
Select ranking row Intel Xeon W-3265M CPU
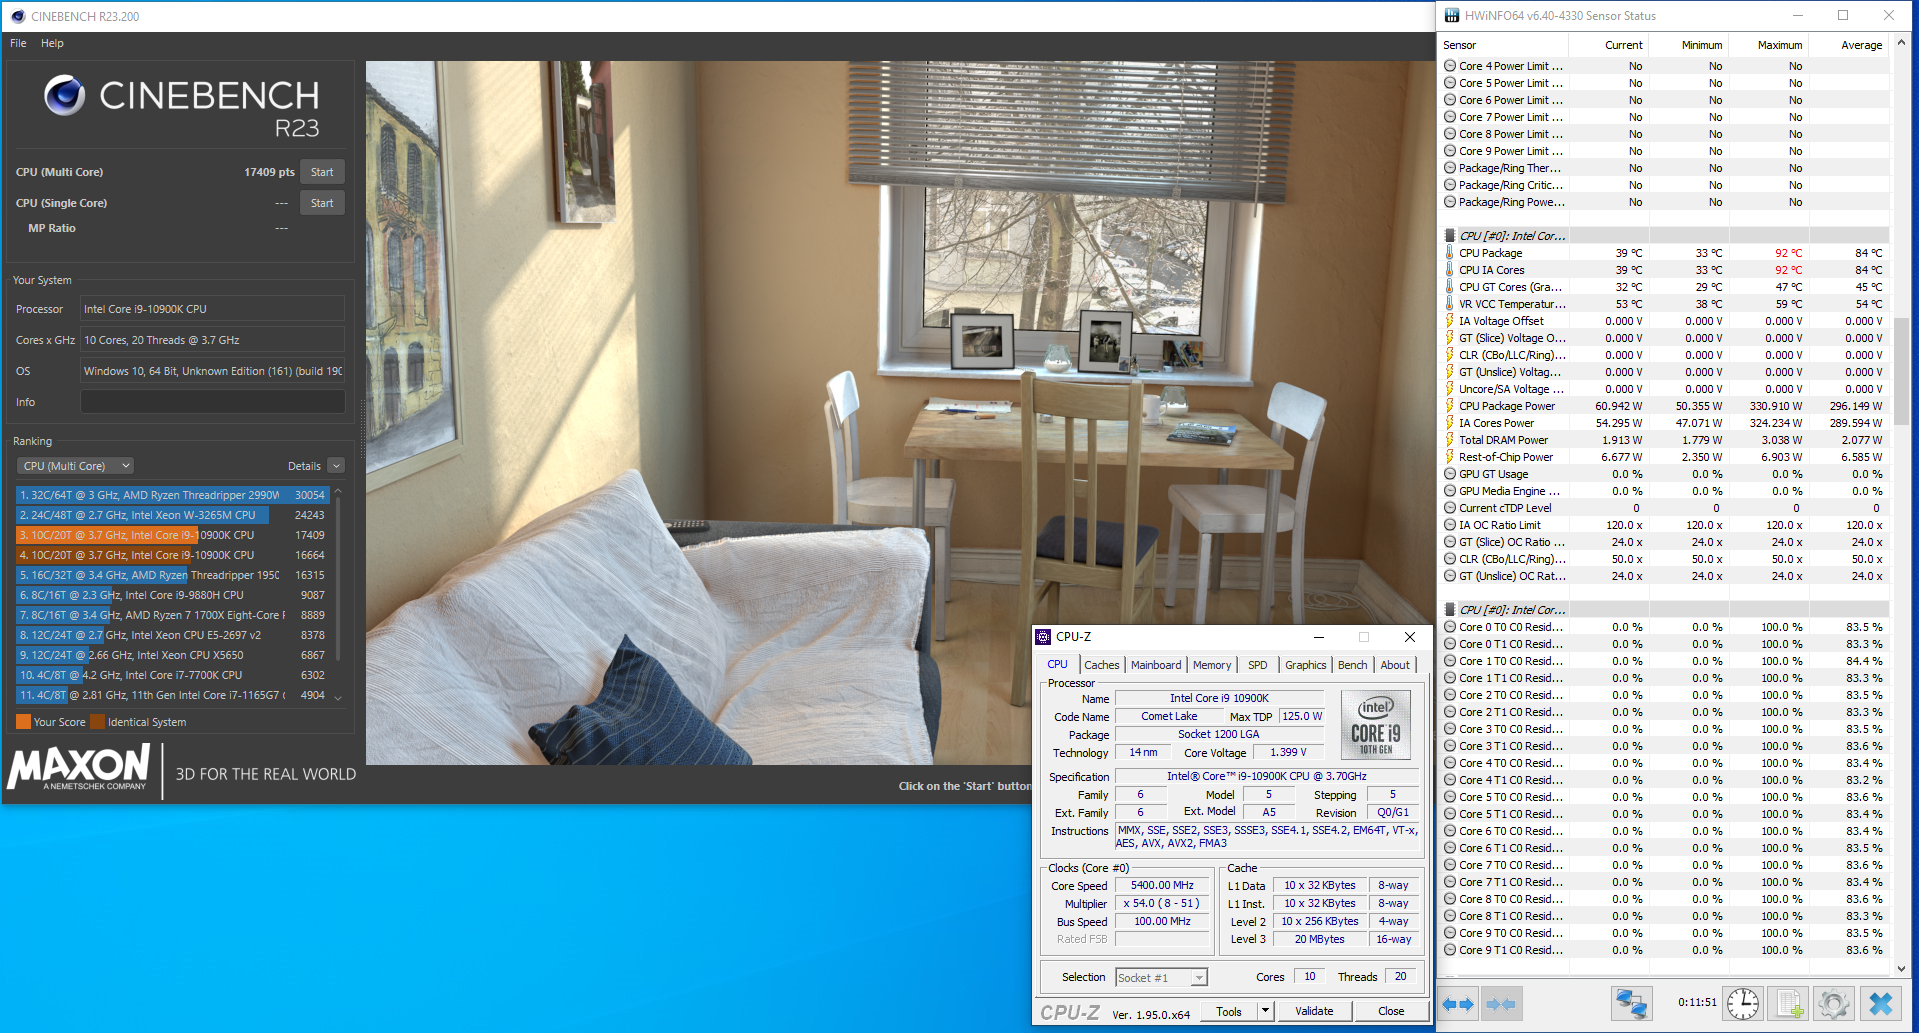pyautogui.click(x=172, y=515)
